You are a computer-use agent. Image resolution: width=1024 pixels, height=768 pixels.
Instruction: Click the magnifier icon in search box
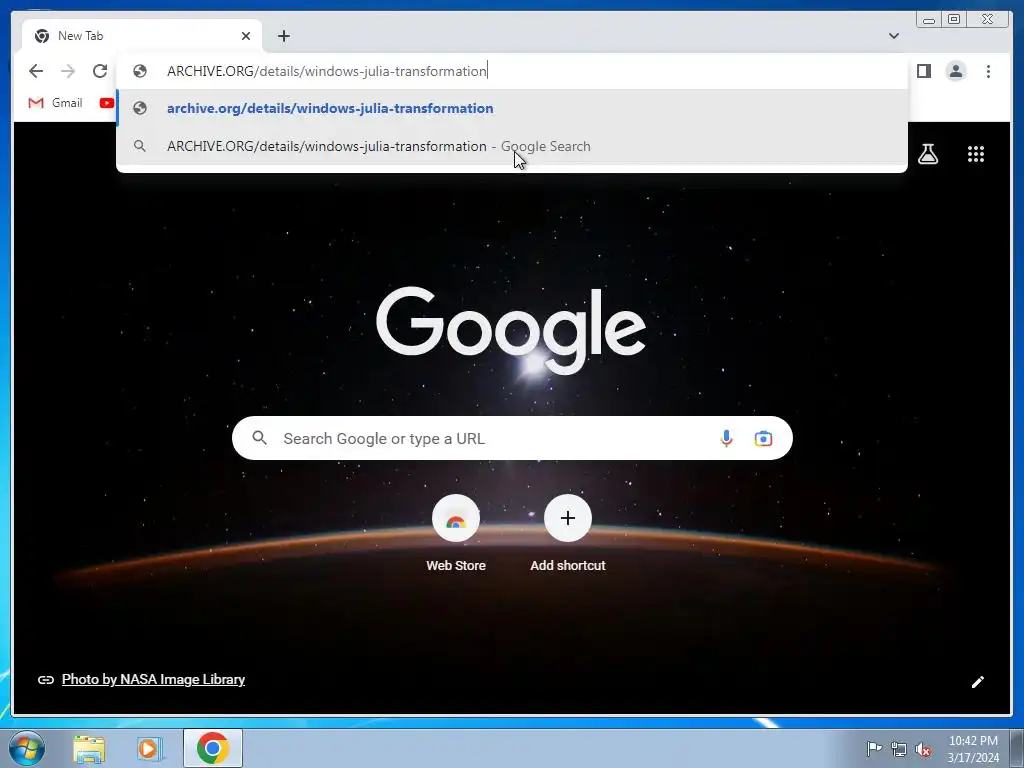point(259,438)
